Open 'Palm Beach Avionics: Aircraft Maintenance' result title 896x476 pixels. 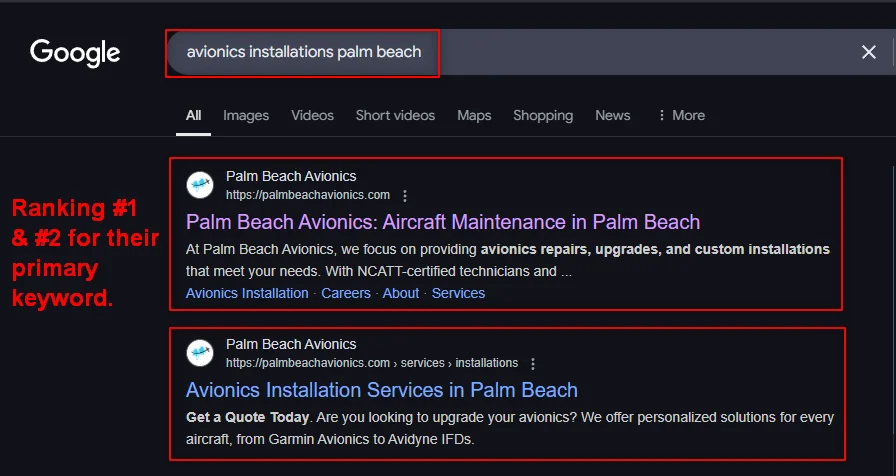[443, 222]
